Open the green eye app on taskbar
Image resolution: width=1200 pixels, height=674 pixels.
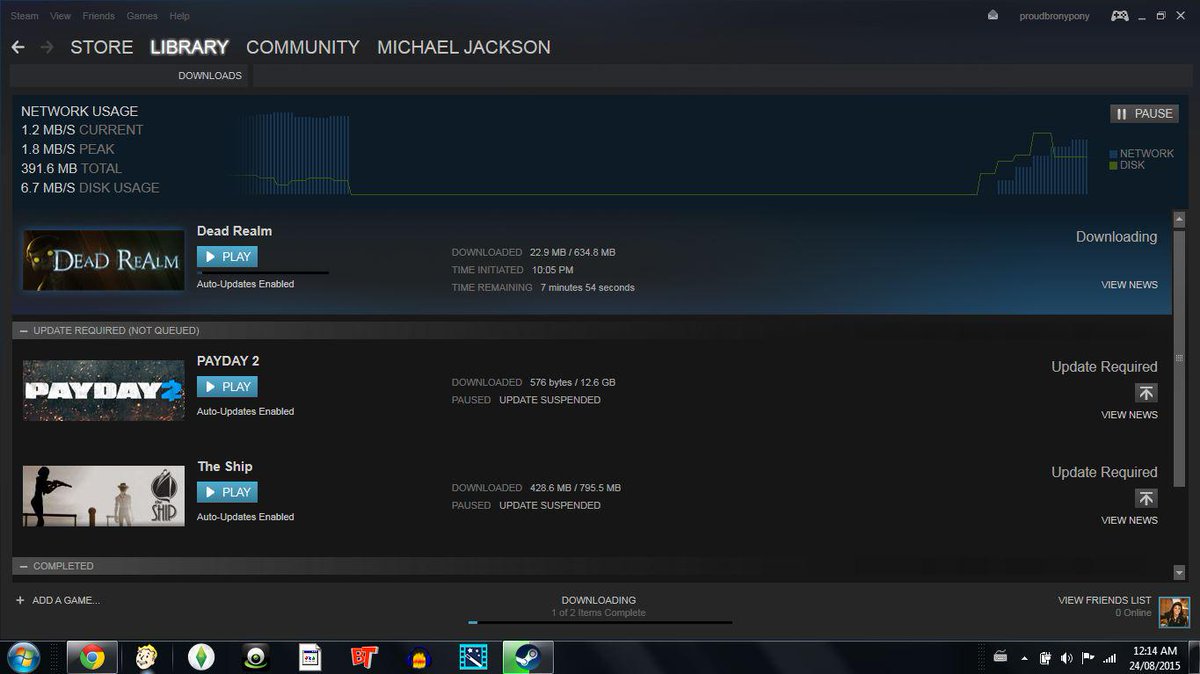[x=256, y=657]
